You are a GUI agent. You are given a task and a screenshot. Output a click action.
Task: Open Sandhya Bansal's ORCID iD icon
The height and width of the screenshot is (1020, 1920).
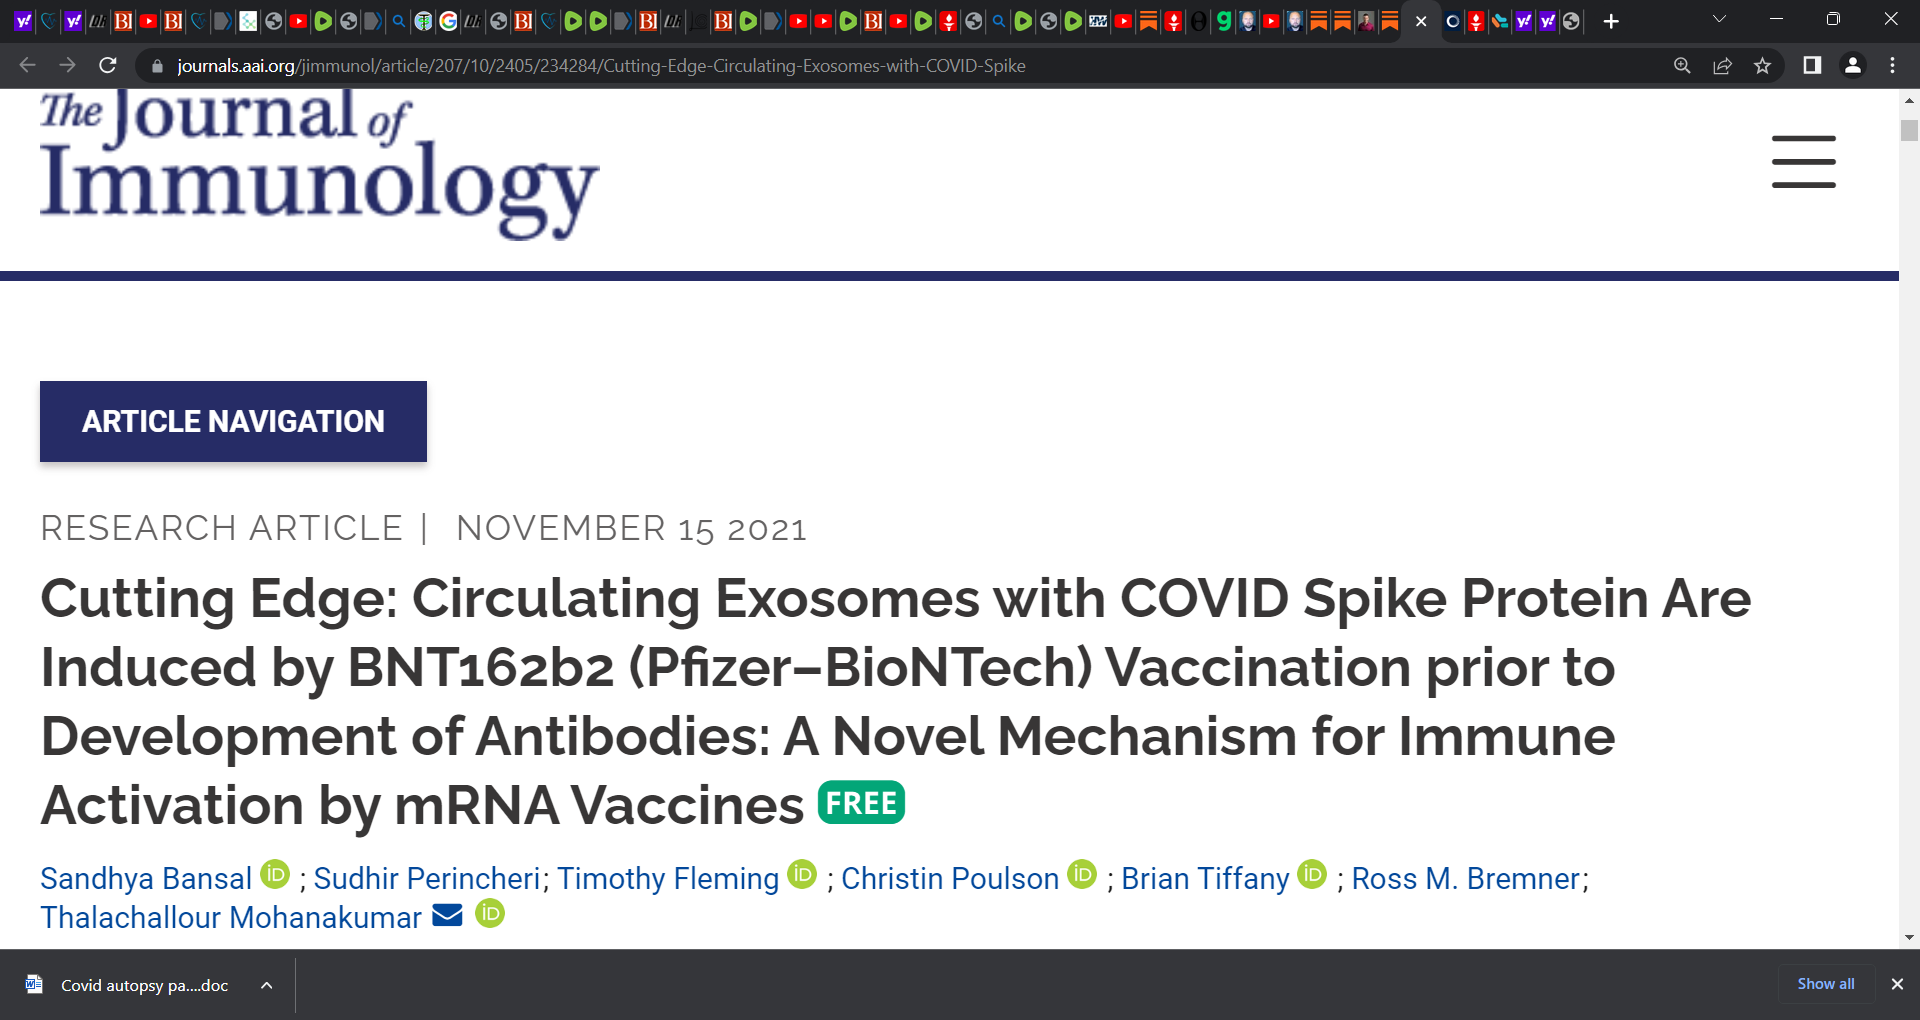pos(275,874)
